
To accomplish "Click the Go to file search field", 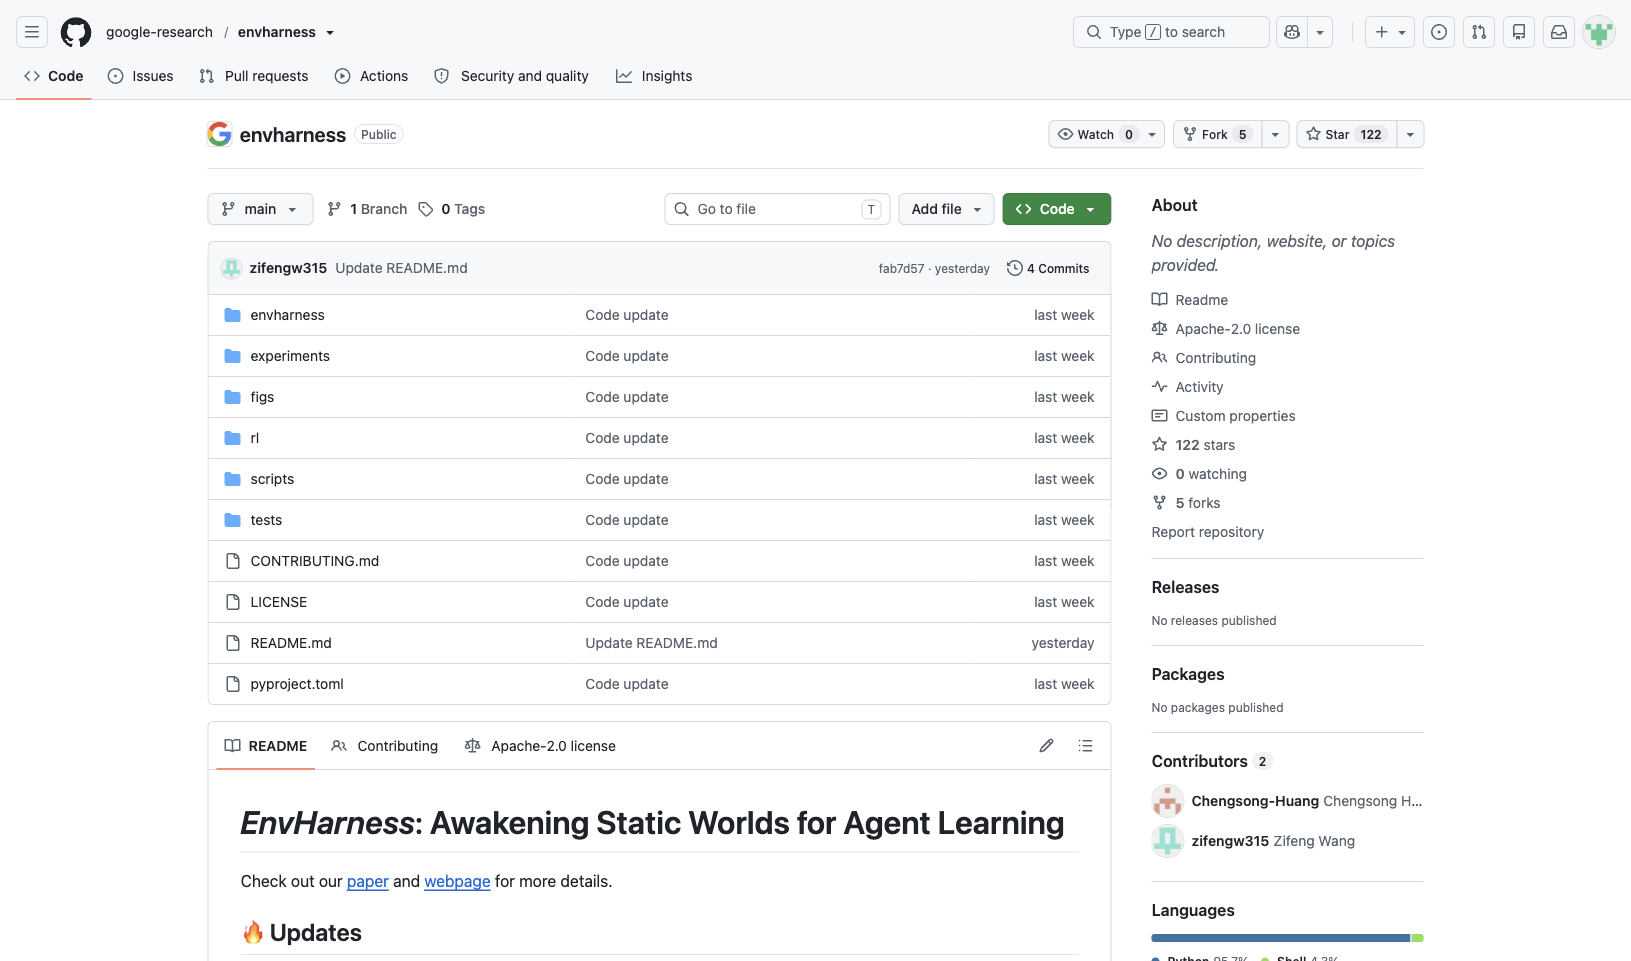I will coord(777,209).
